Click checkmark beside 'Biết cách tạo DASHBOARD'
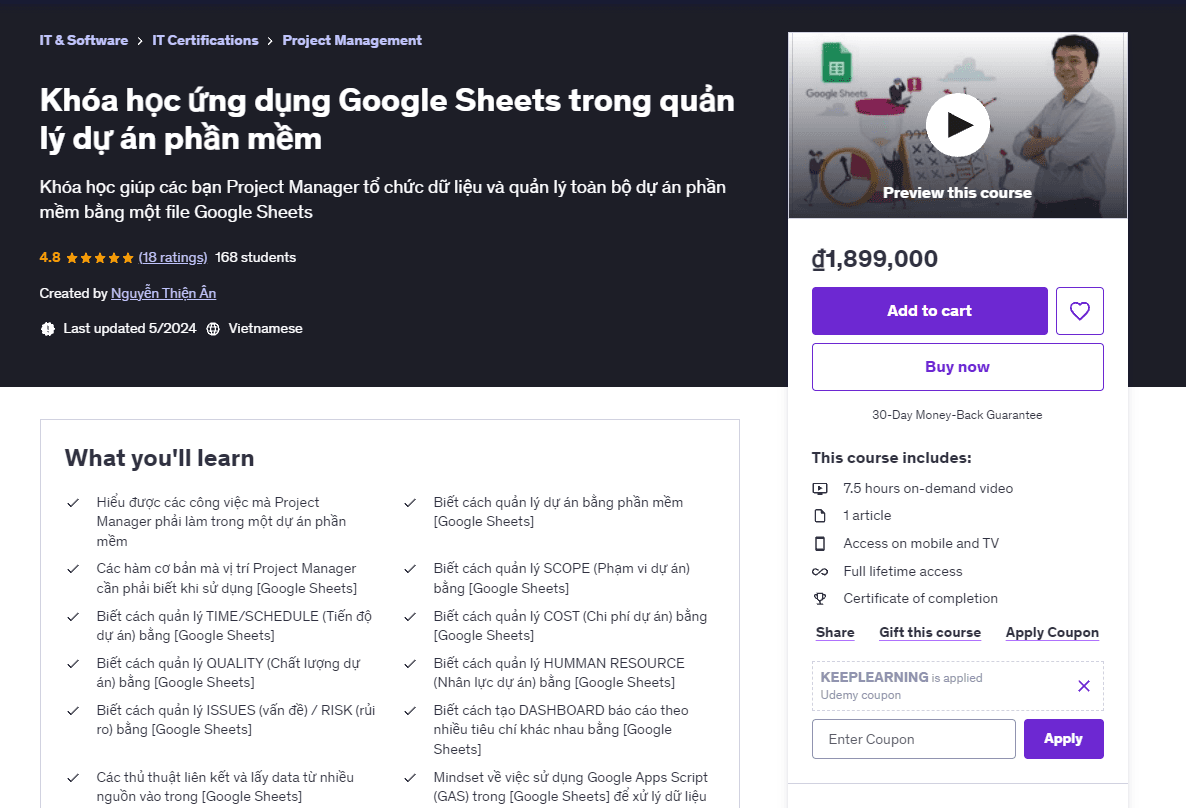 [x=410, y=710]
